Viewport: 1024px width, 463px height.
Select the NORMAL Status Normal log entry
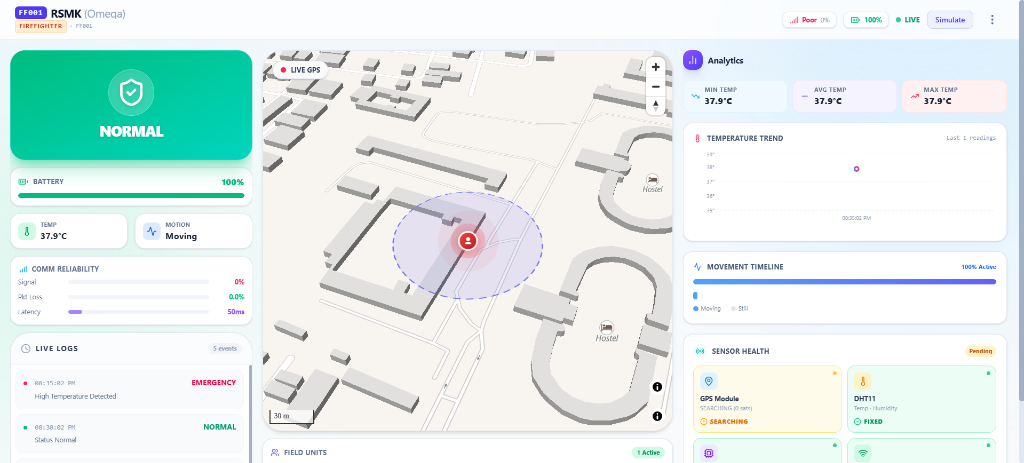coord(129,434)
